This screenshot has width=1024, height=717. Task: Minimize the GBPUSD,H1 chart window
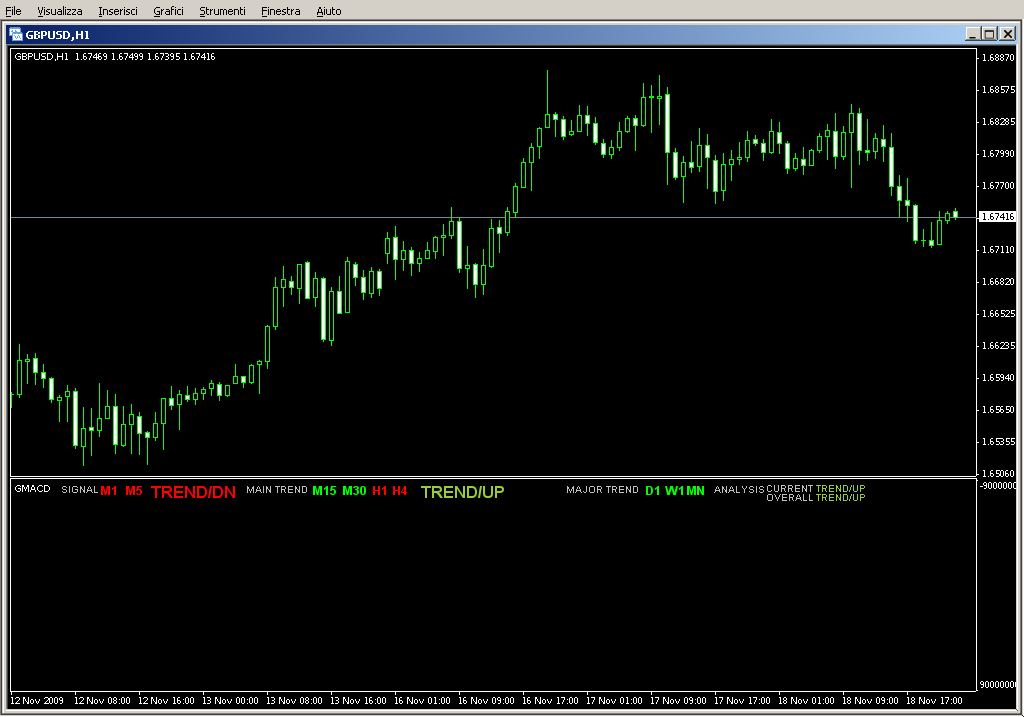(973, 34)
